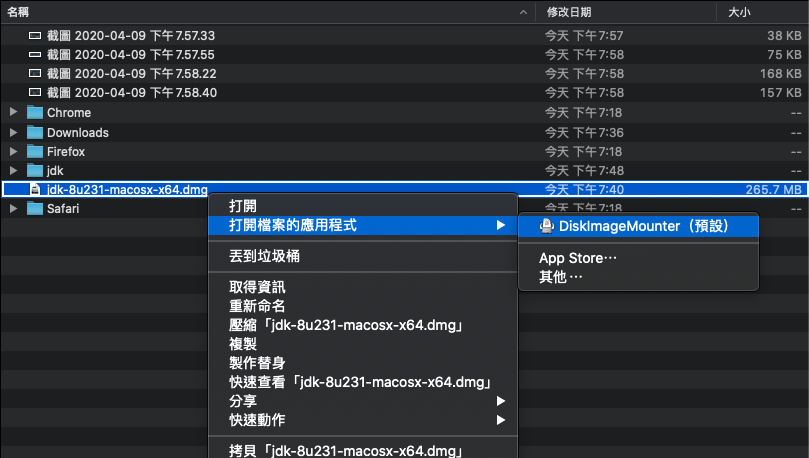Select file 截圖 2020-04-09 下午 7.58.22
Screen dimensions: 809x458
click(132, 74)
